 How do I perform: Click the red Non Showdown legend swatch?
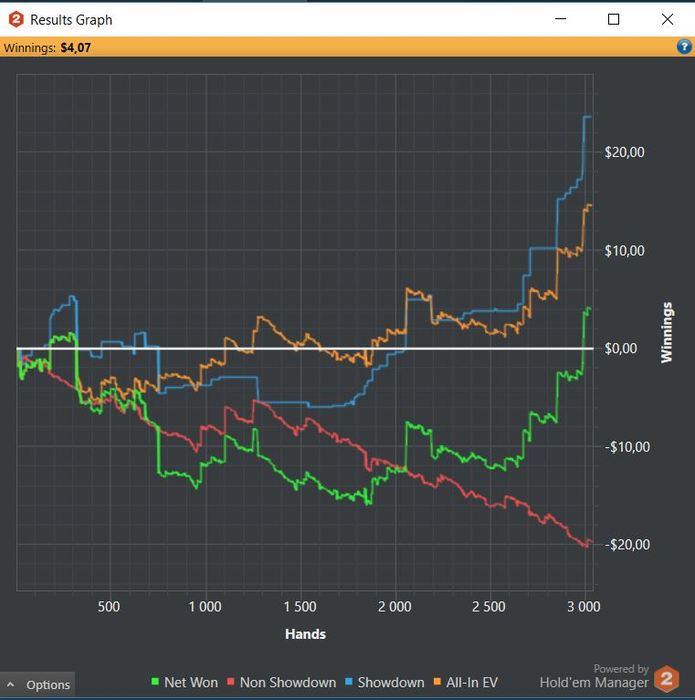[231, 682]
